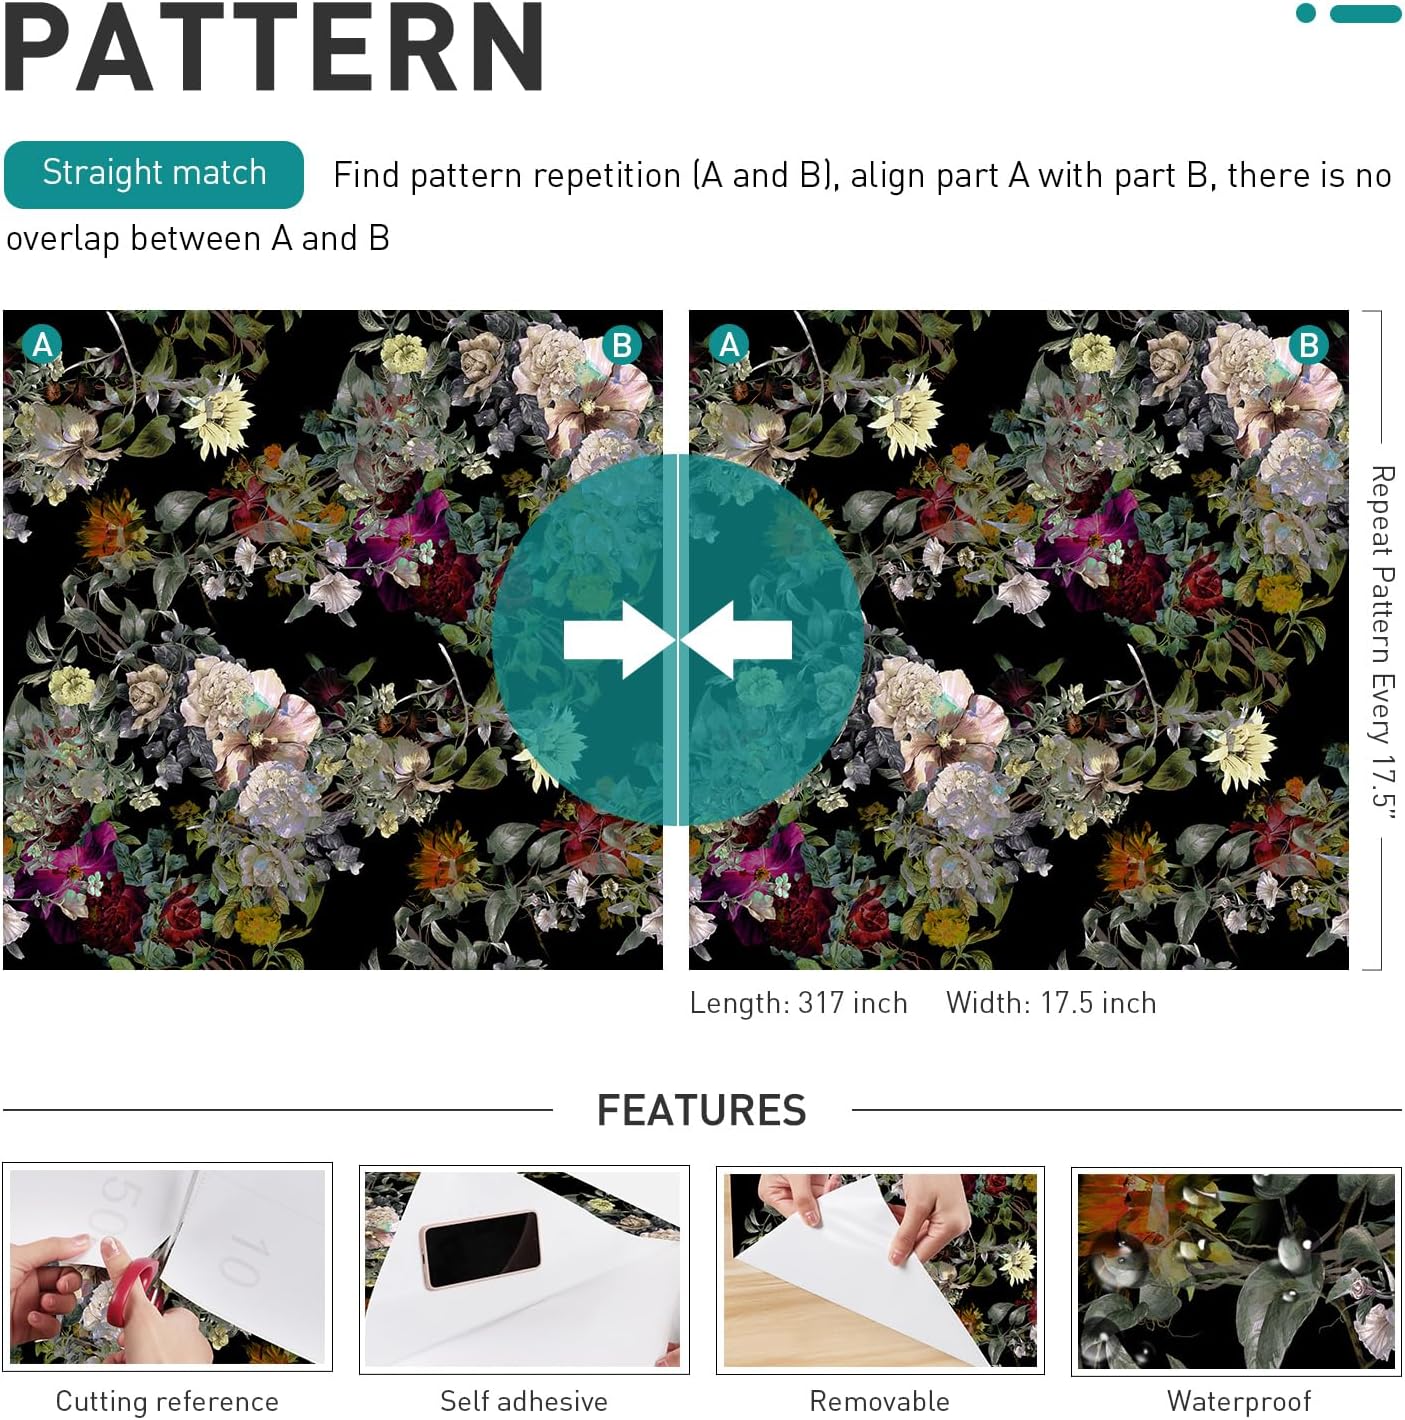Open the Self adhesive thumbnail
1405x1420 pixels.
tap(524, 1270)
